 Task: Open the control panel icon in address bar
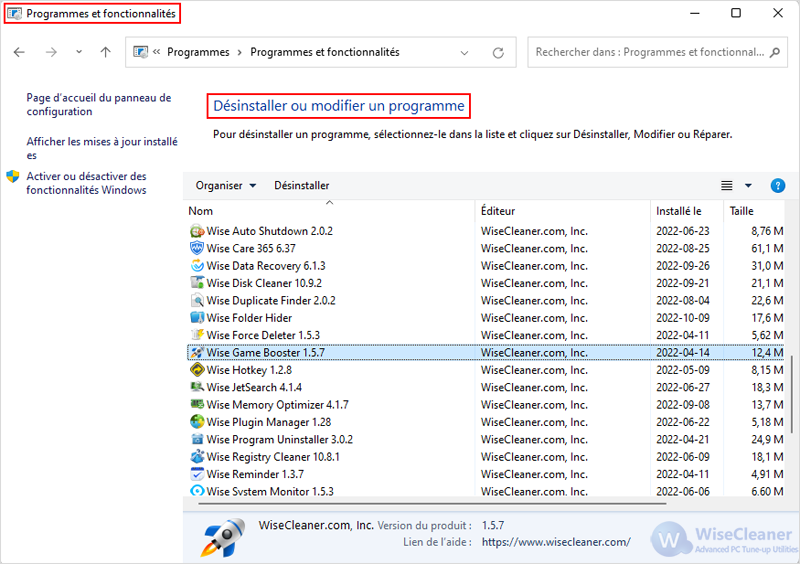point(140,52)
